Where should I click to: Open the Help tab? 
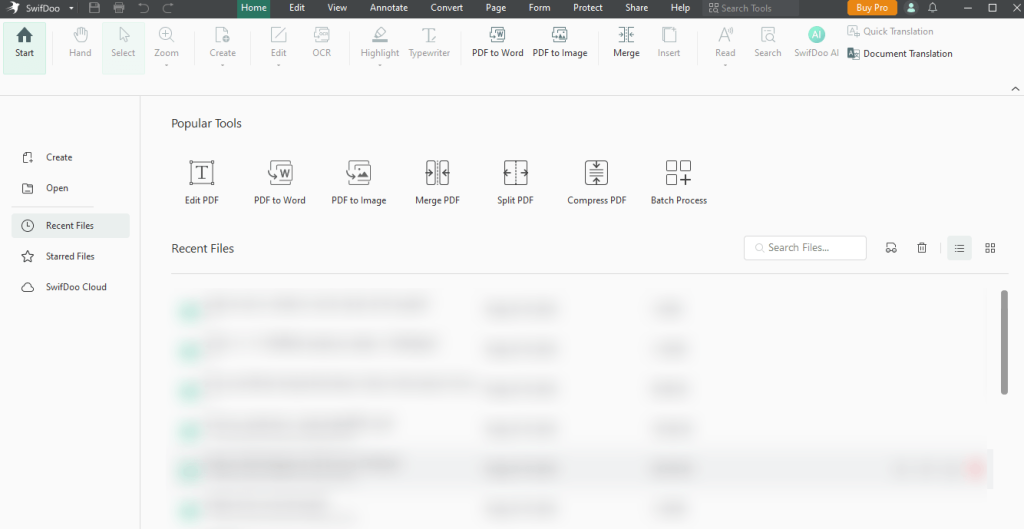coord(680,8)
